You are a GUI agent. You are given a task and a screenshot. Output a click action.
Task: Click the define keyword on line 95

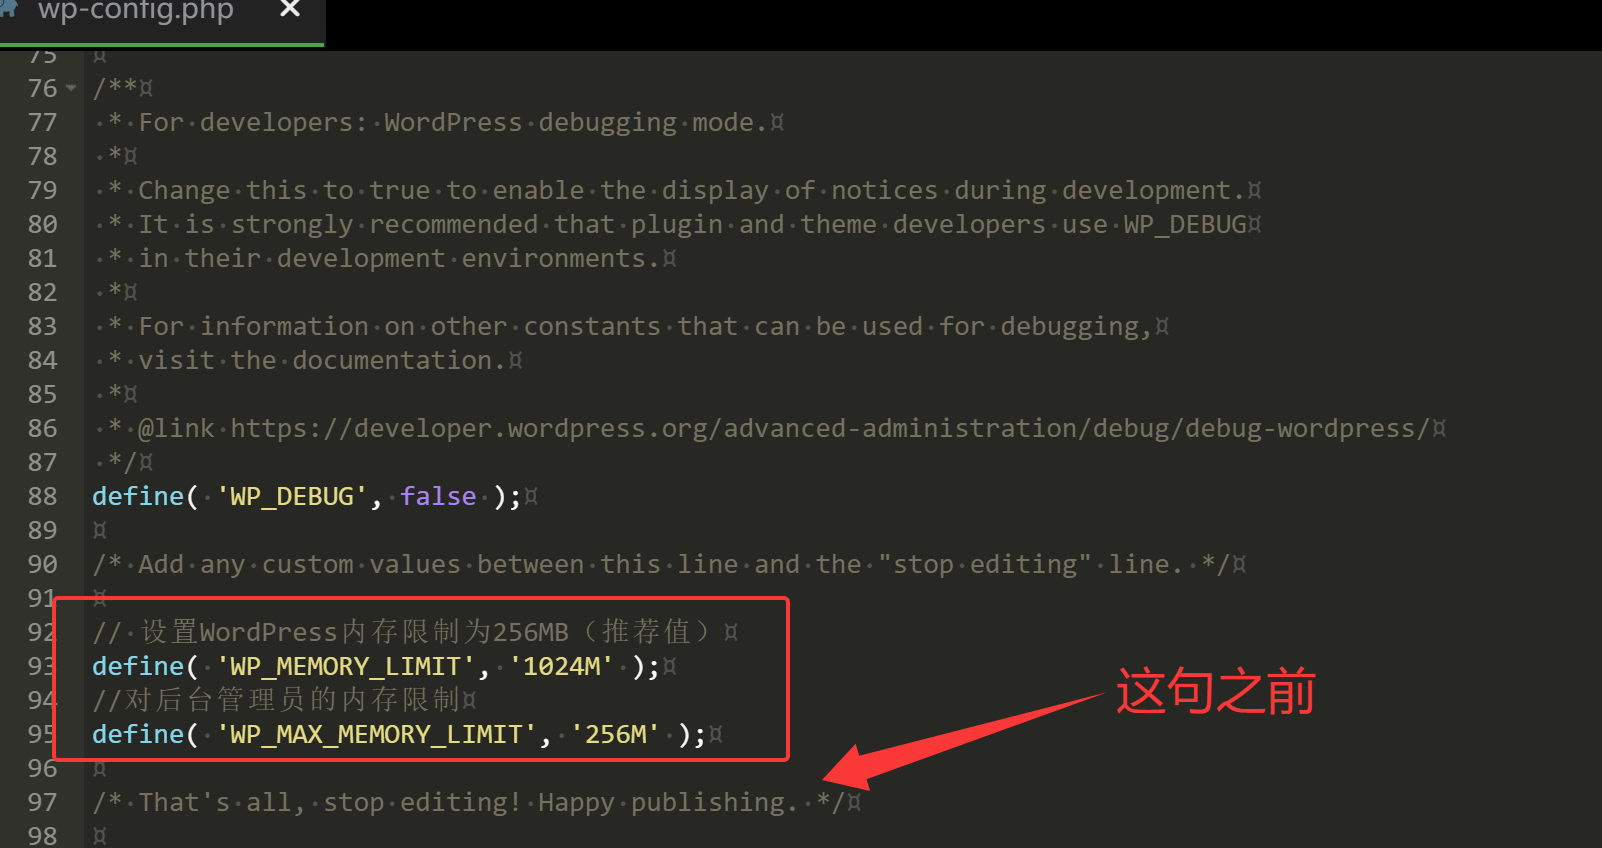click(x=138, y=735)
